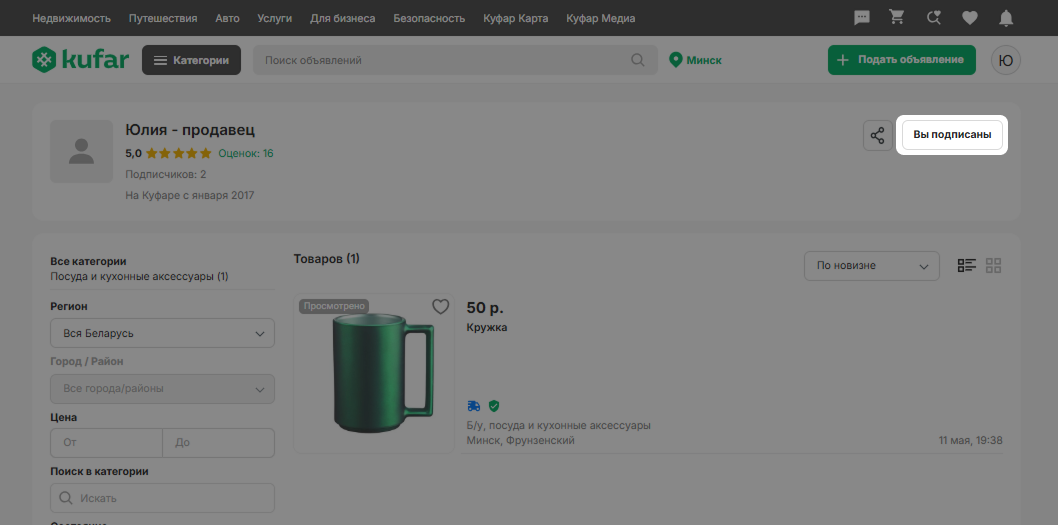Open favorites heart icon in top bar
Image resolution: width=1058 pixels, height=525 pixels.
coord(970,18)
